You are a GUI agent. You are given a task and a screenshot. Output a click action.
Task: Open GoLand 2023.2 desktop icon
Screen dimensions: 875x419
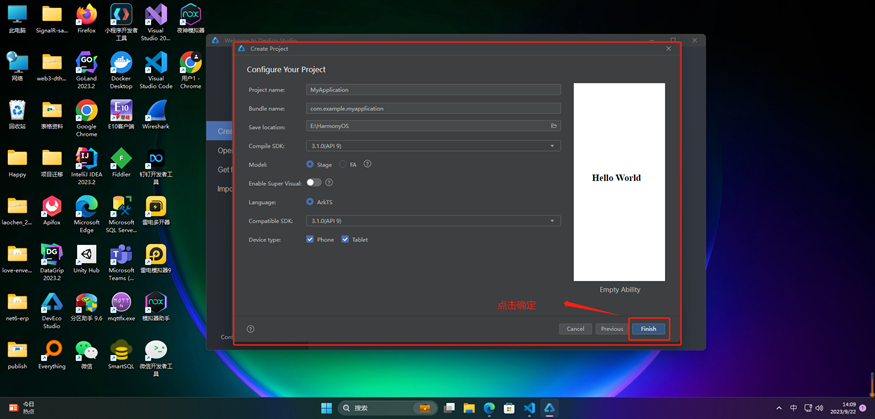tap(86, 70)
